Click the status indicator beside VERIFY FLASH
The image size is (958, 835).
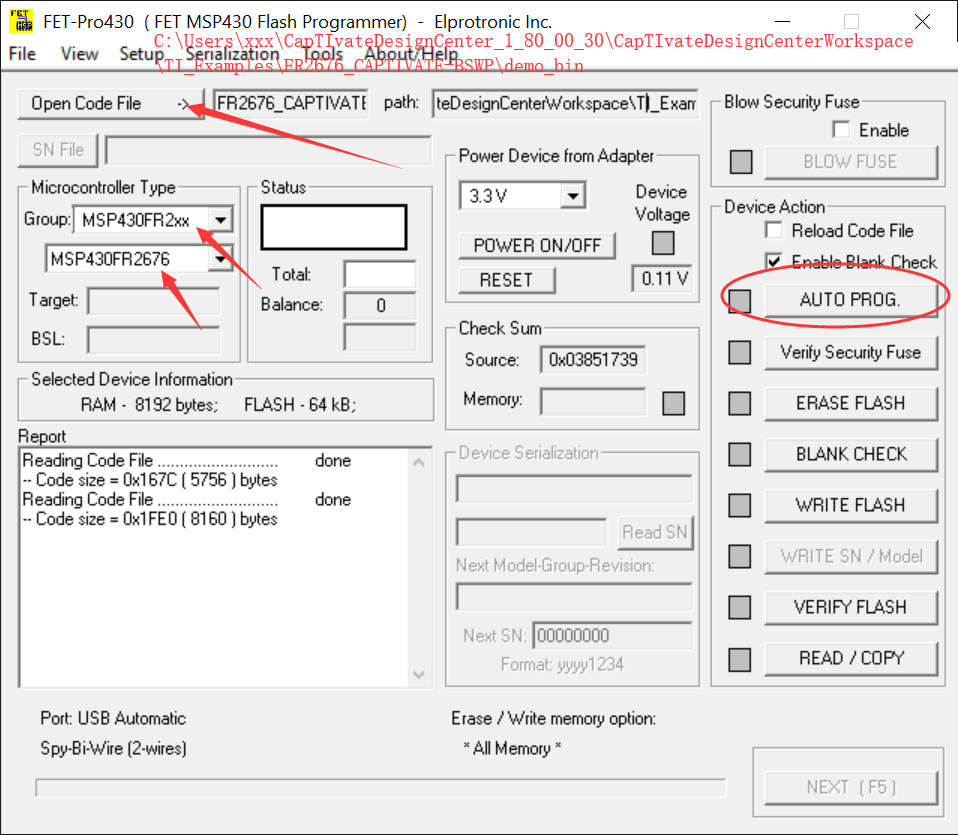[x=740, y=608]
